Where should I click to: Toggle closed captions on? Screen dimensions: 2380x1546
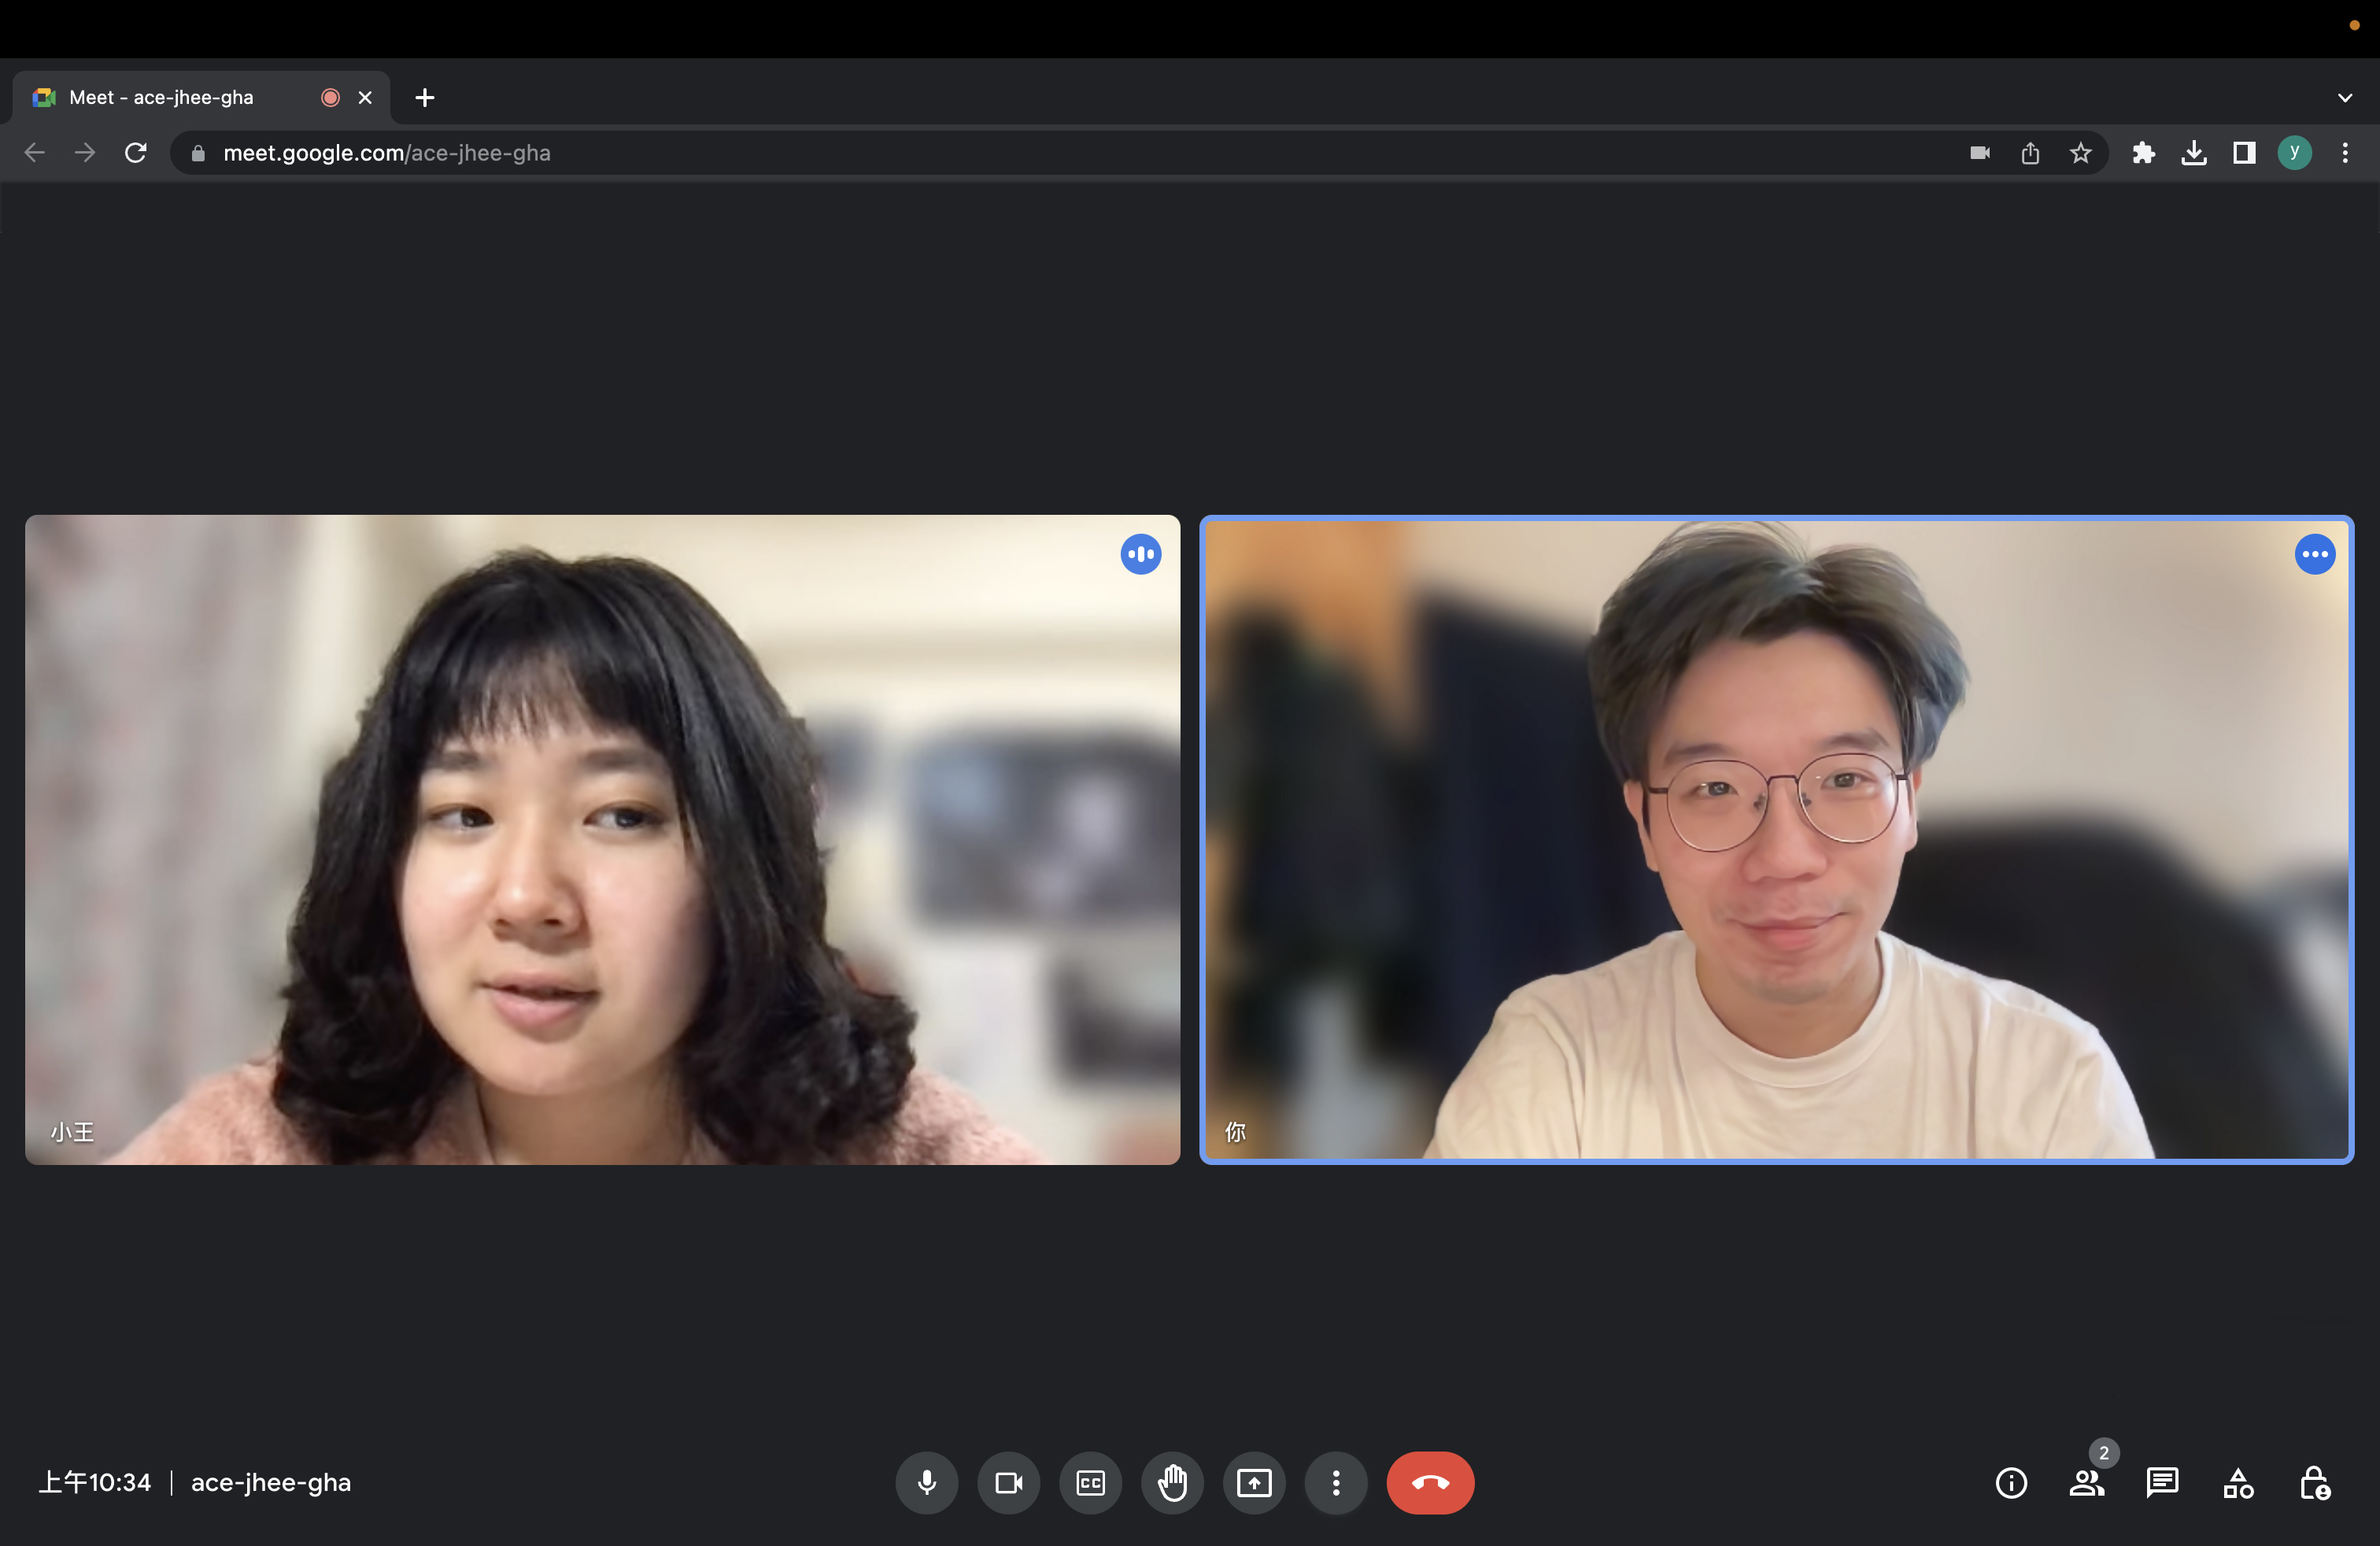(x=1090, y=1482)
